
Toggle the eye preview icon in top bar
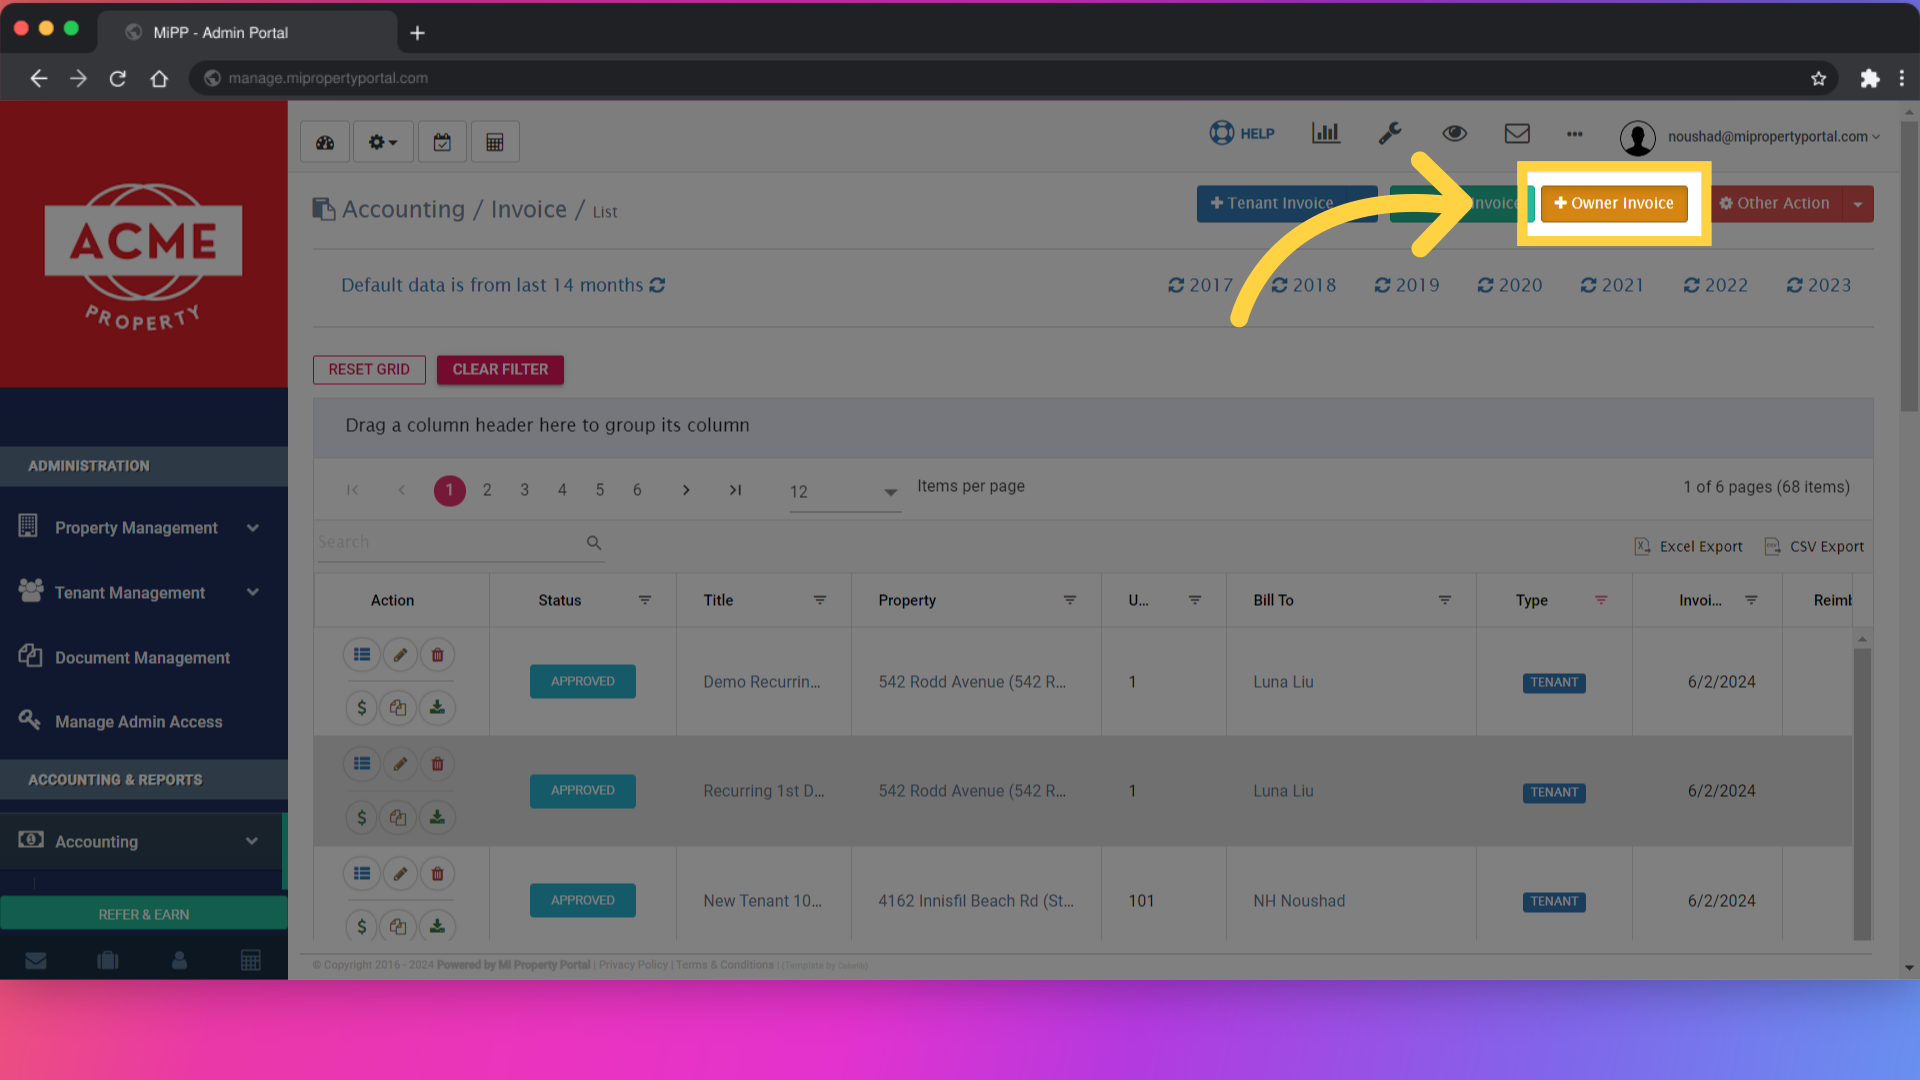point(1455,133)
